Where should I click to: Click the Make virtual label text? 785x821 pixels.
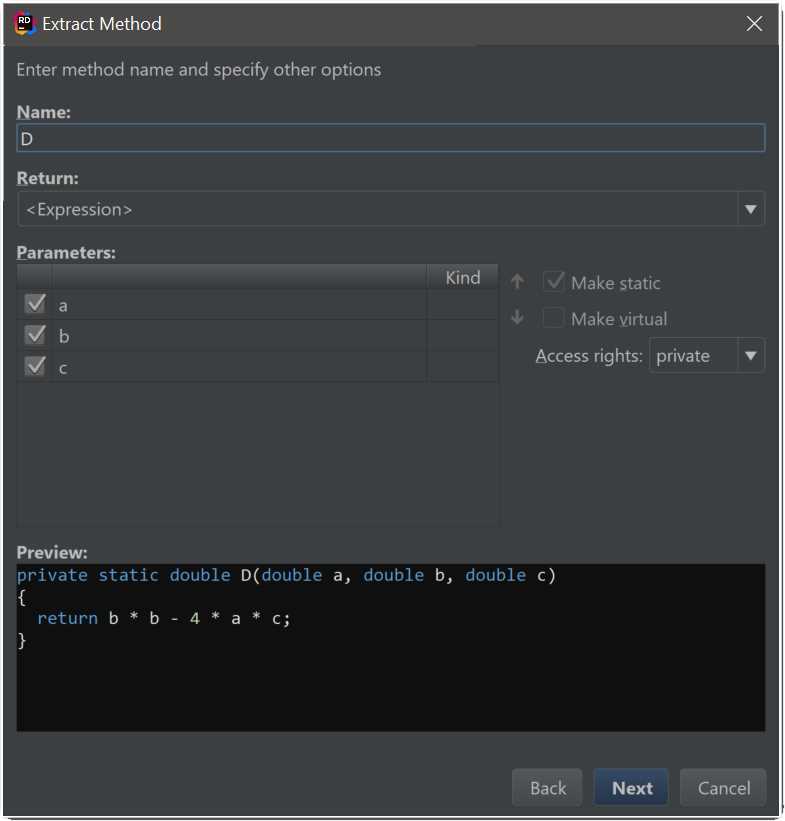click(619, 319)
